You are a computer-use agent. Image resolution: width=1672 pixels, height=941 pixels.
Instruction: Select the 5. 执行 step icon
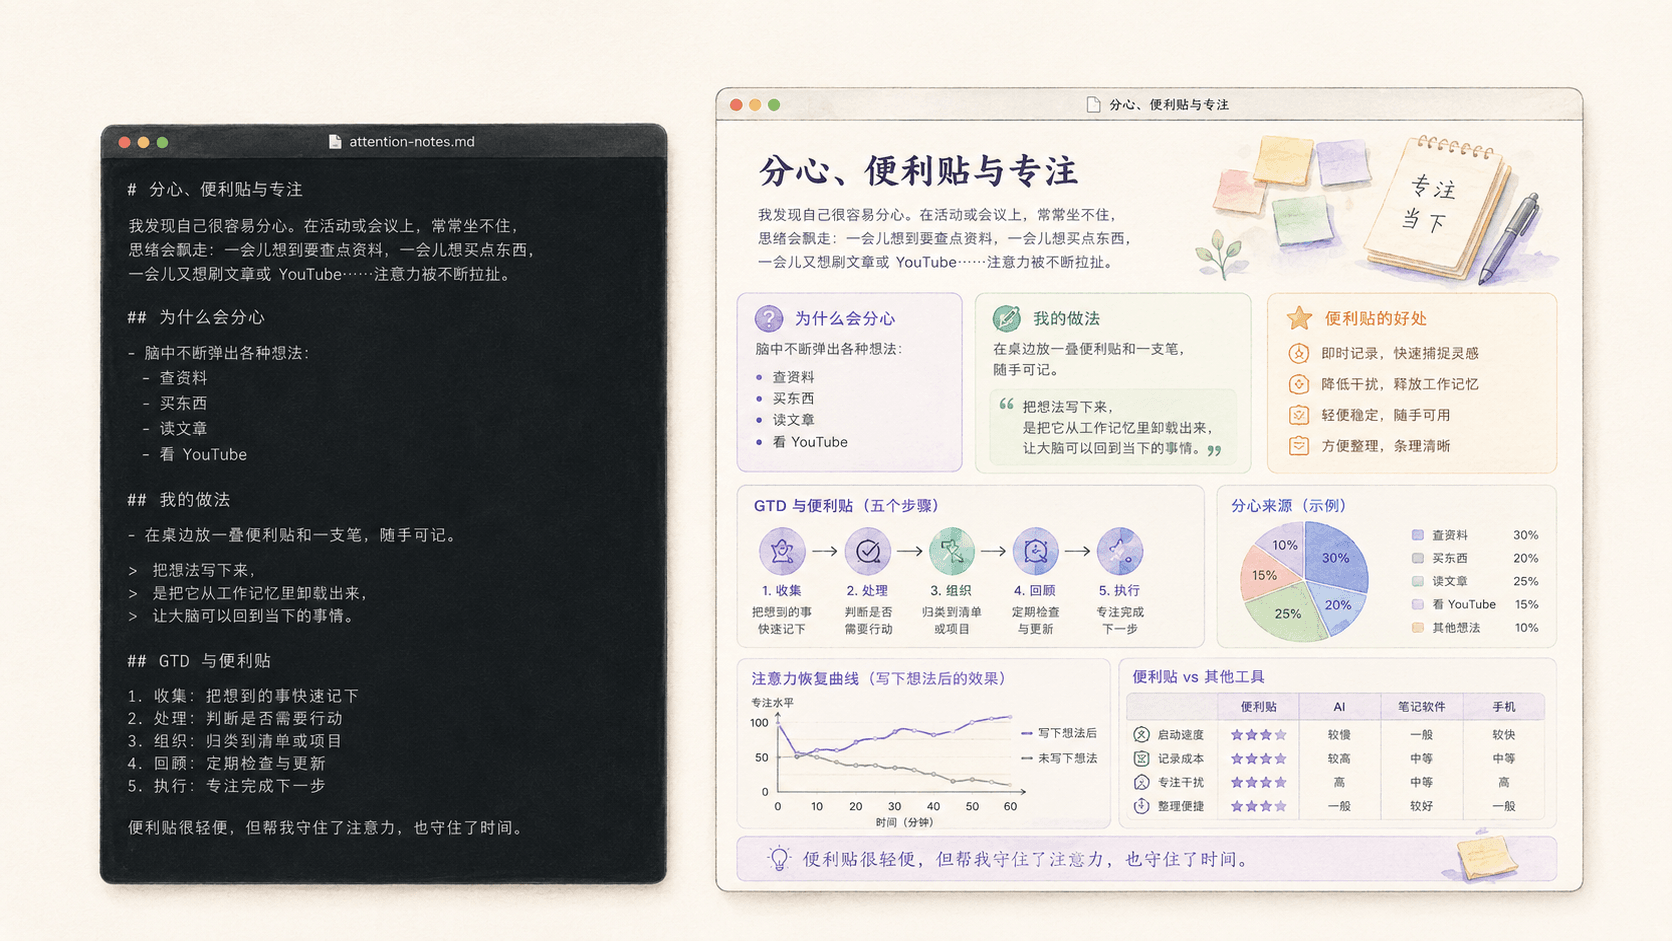[1119, 551]
